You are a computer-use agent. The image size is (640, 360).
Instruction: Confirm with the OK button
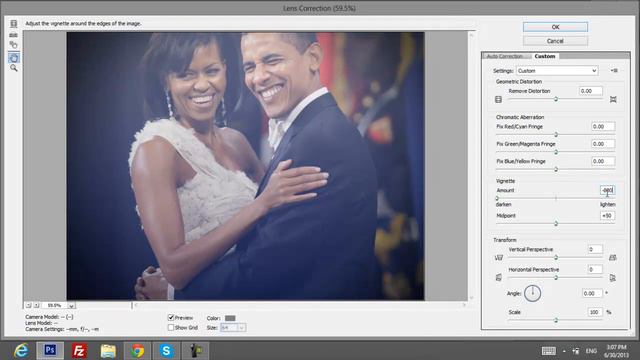point(555,27)
